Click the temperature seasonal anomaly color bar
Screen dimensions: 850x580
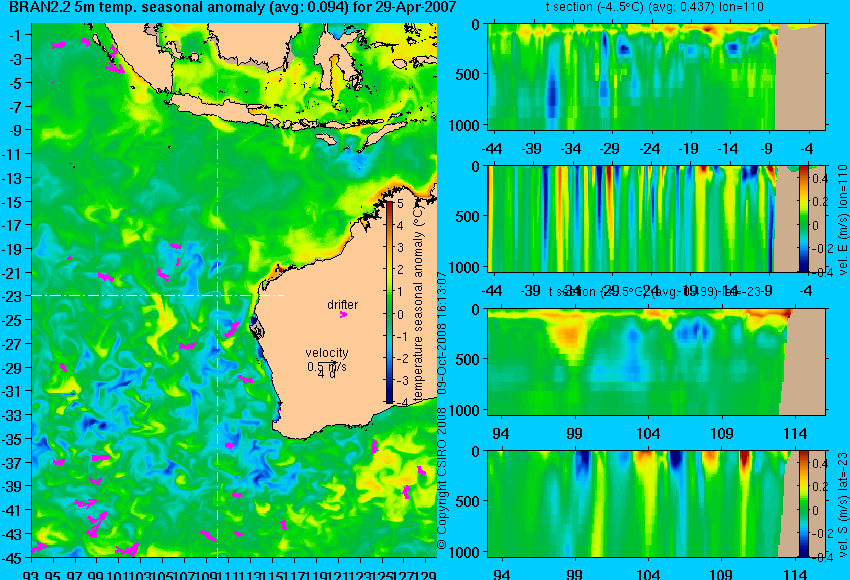(x=390, y=302)
